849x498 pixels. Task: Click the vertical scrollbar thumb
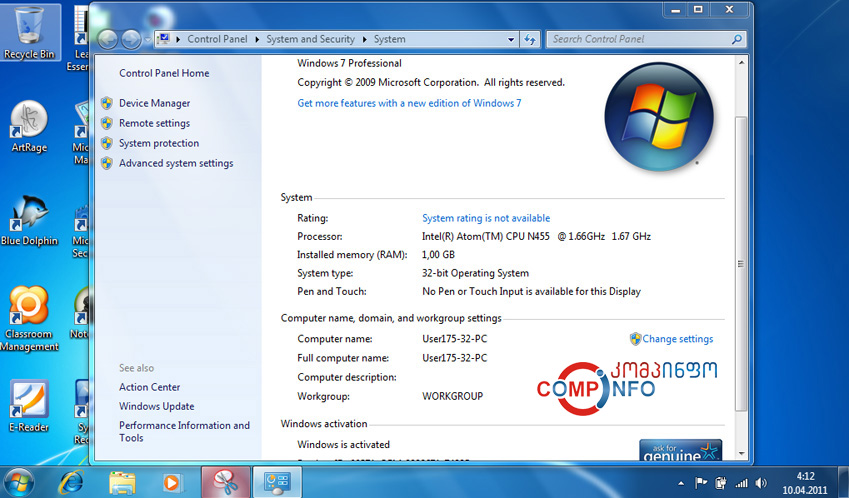[x=741, y=263]
